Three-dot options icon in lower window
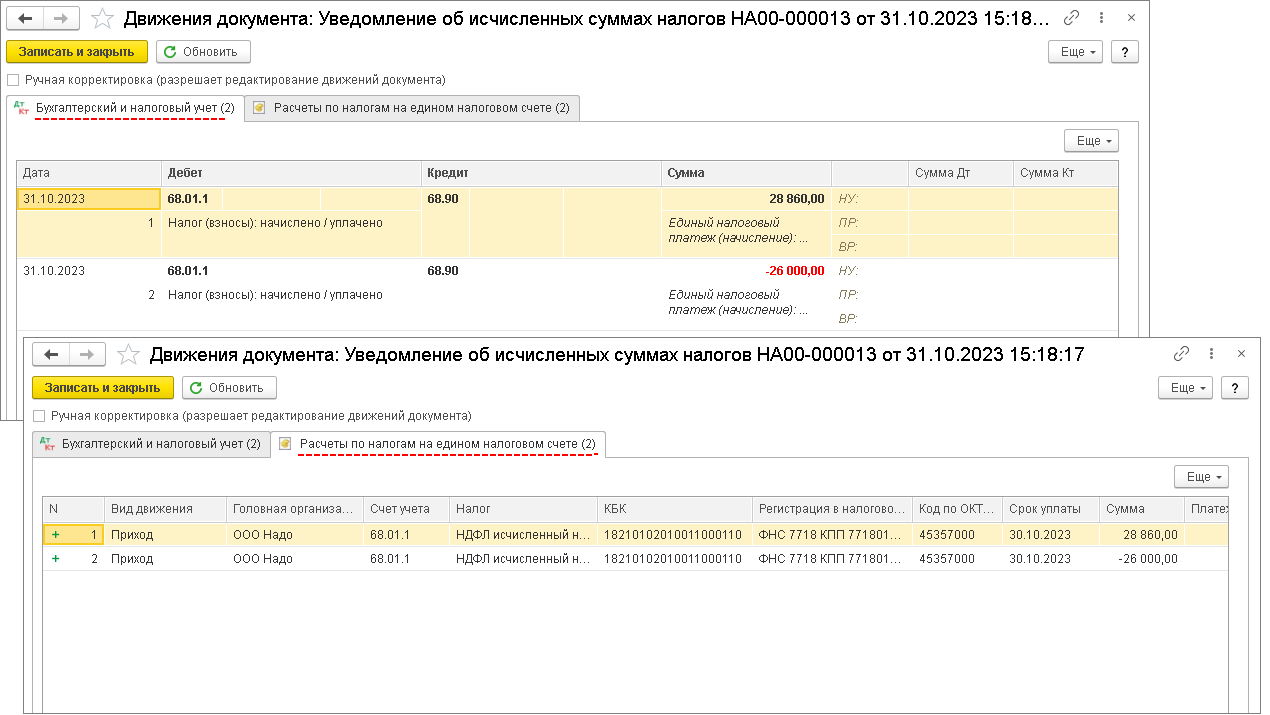The image size is (1270, 715). (1211, 354)
